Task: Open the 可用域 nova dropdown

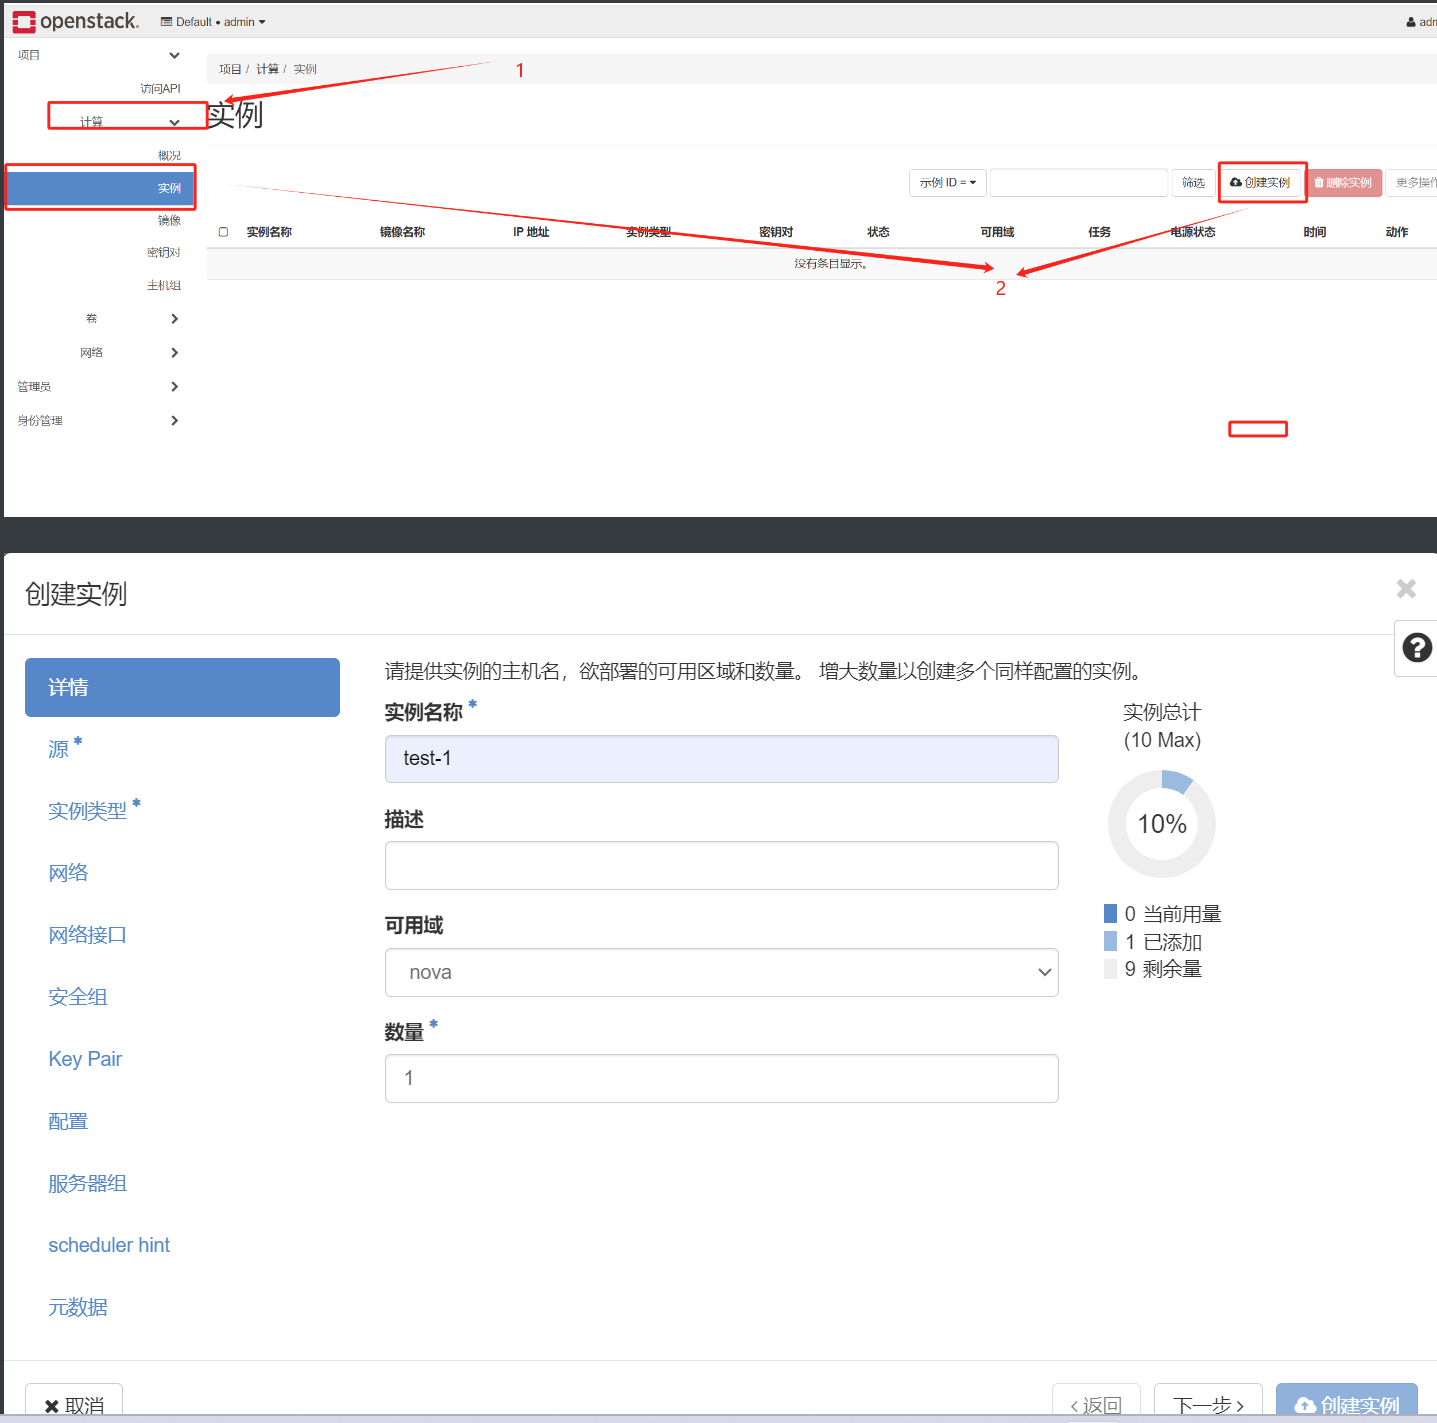Action: (721, 972)
